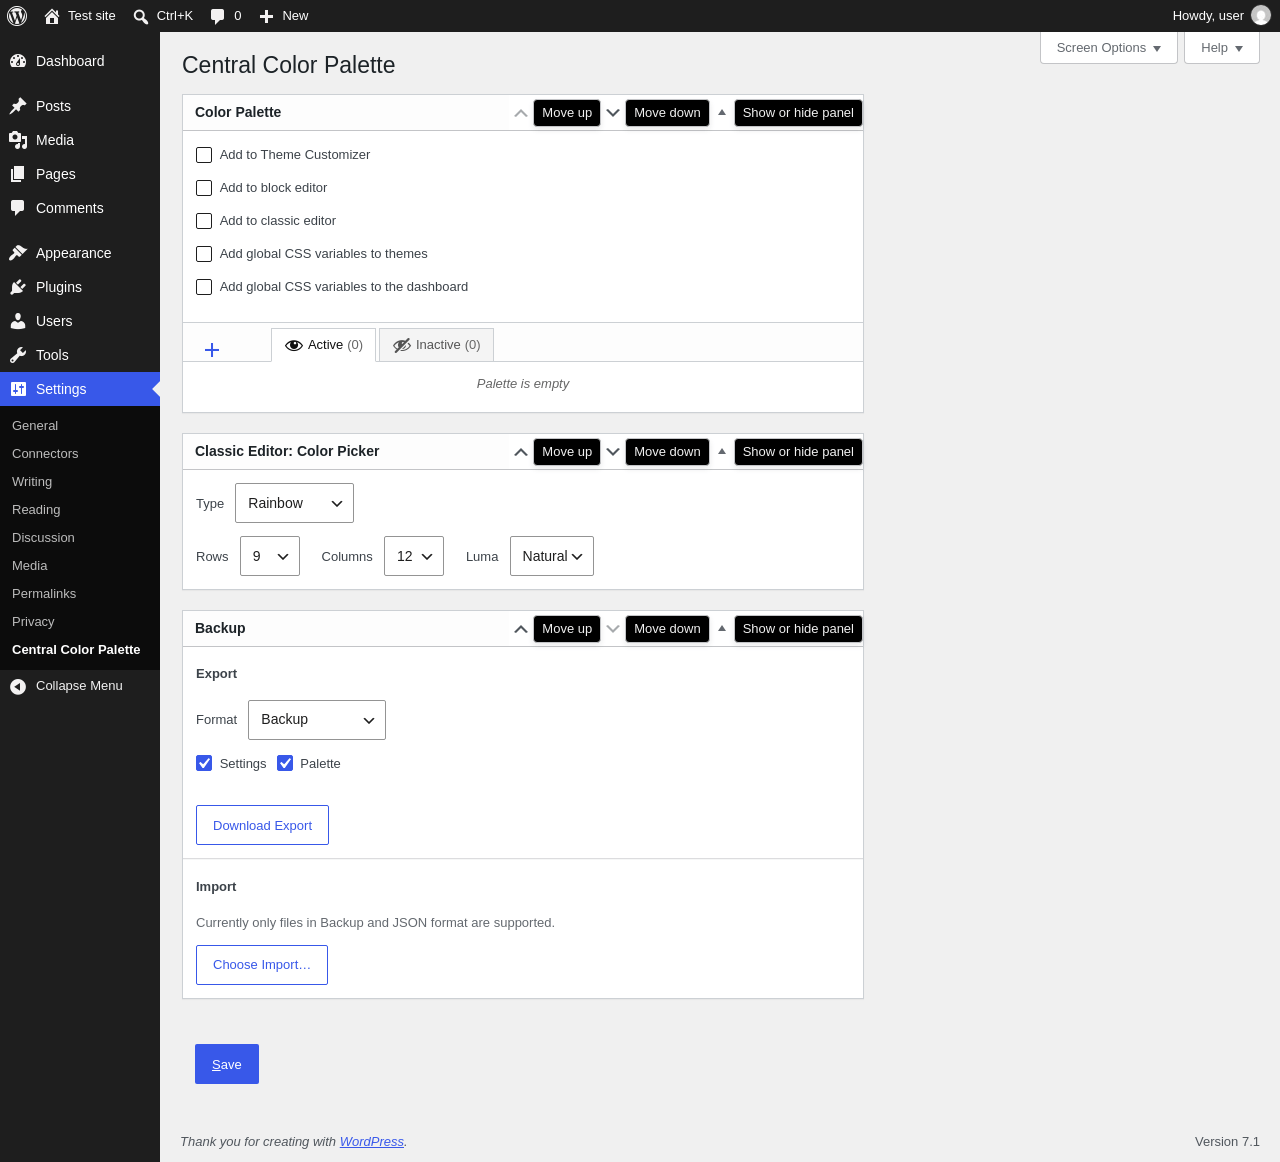The image size is (1280, 1162).
Task: Toggle Classic Editor: Color Picker panel triangle
Action: click(x=722, y=452)
